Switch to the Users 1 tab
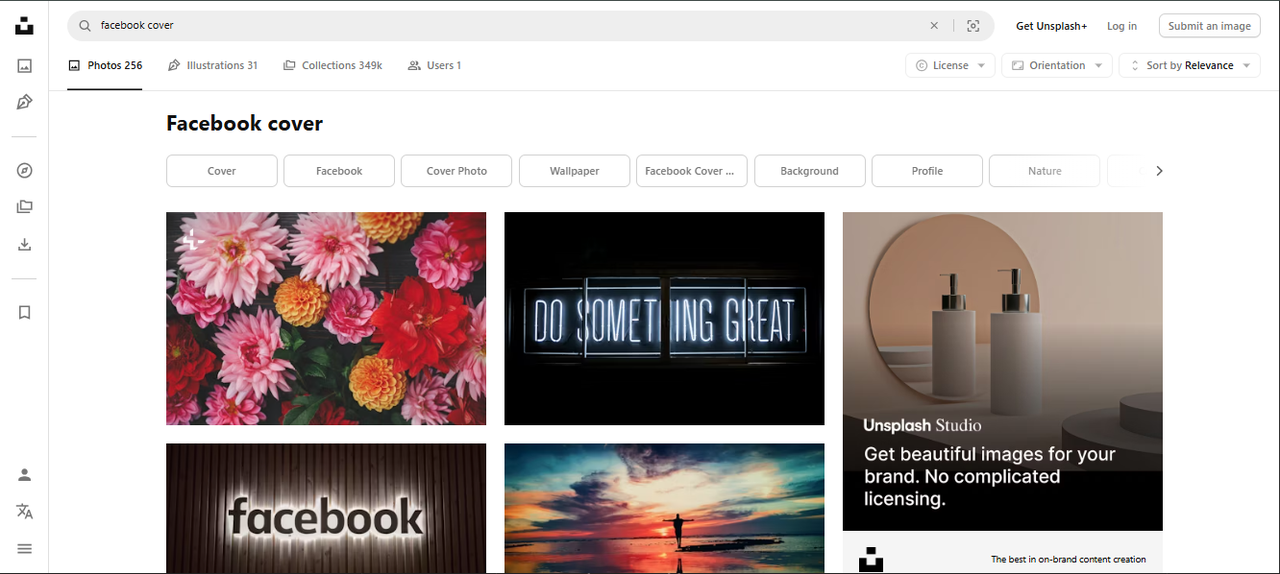Image resolution: width=1280 pixels, height=574 pixels. click(434, 66)
